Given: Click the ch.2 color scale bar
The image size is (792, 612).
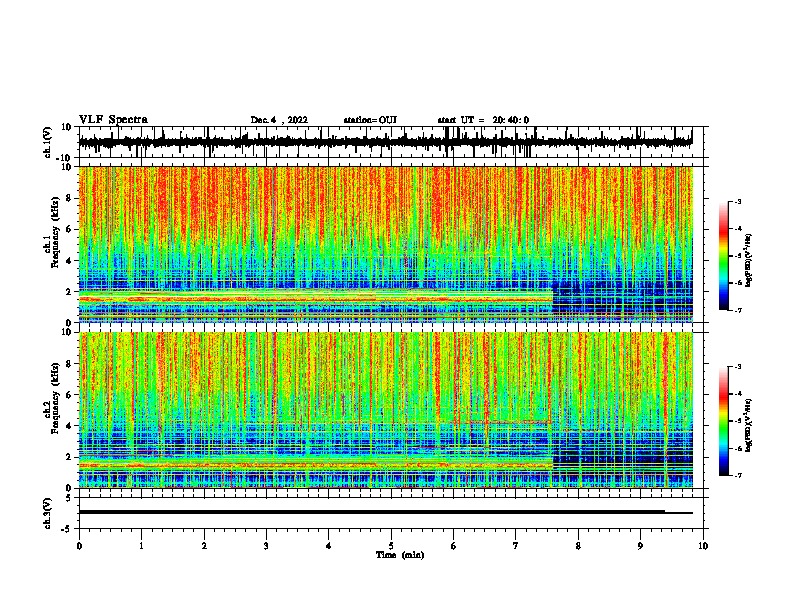Looking at the screenshot, I should coord(723,421).
